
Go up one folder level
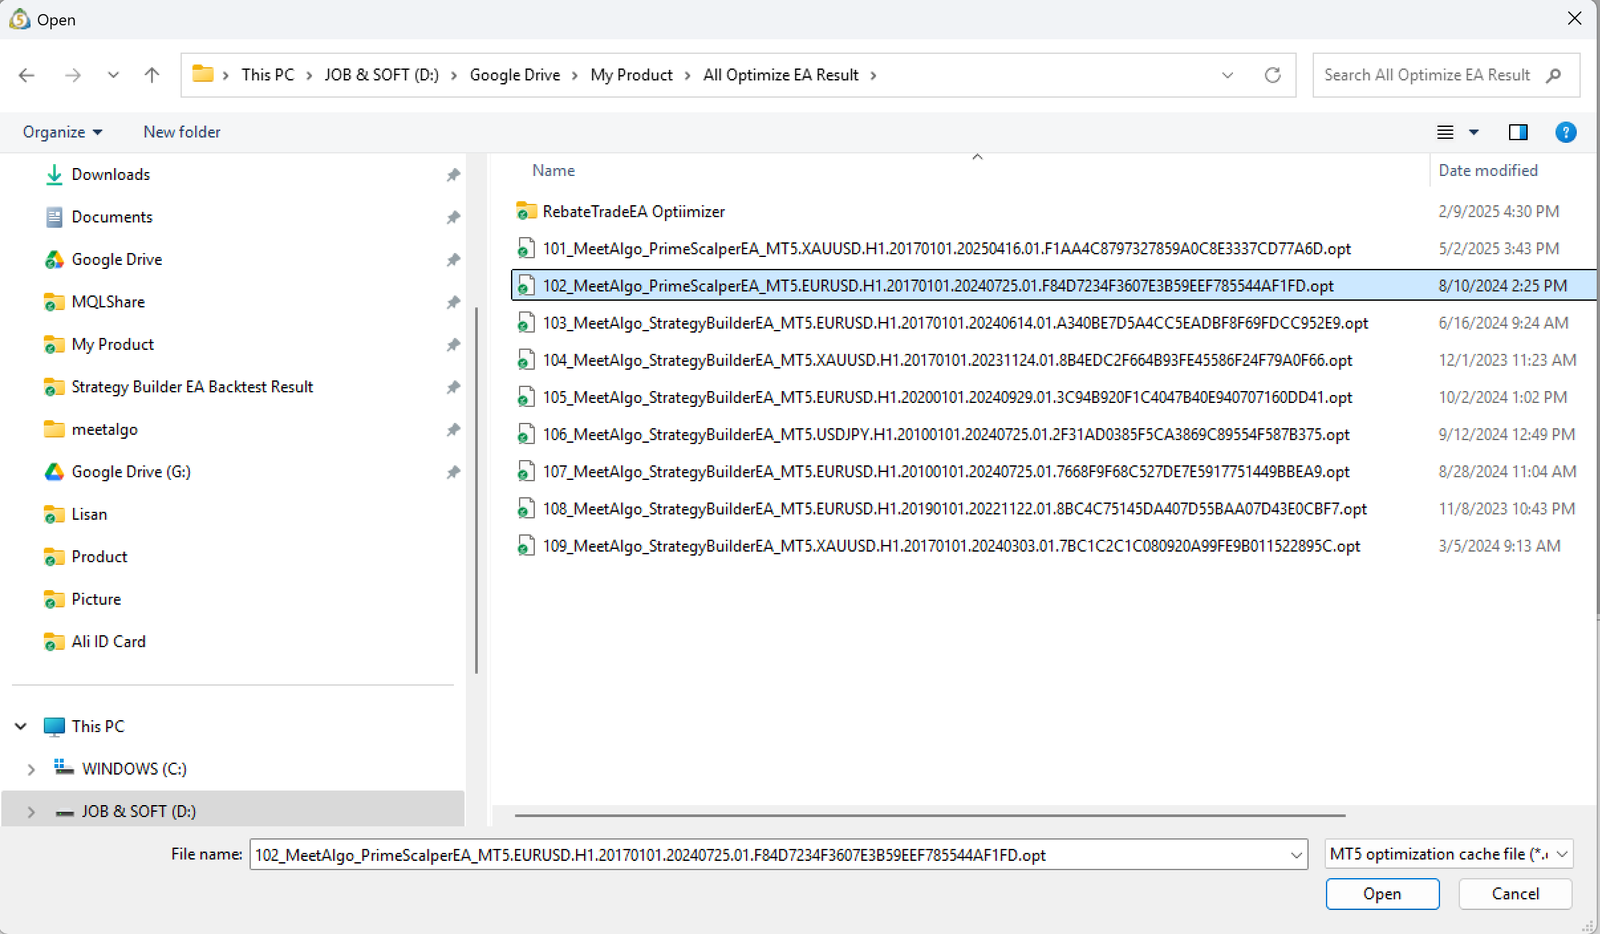click(152, 75)
